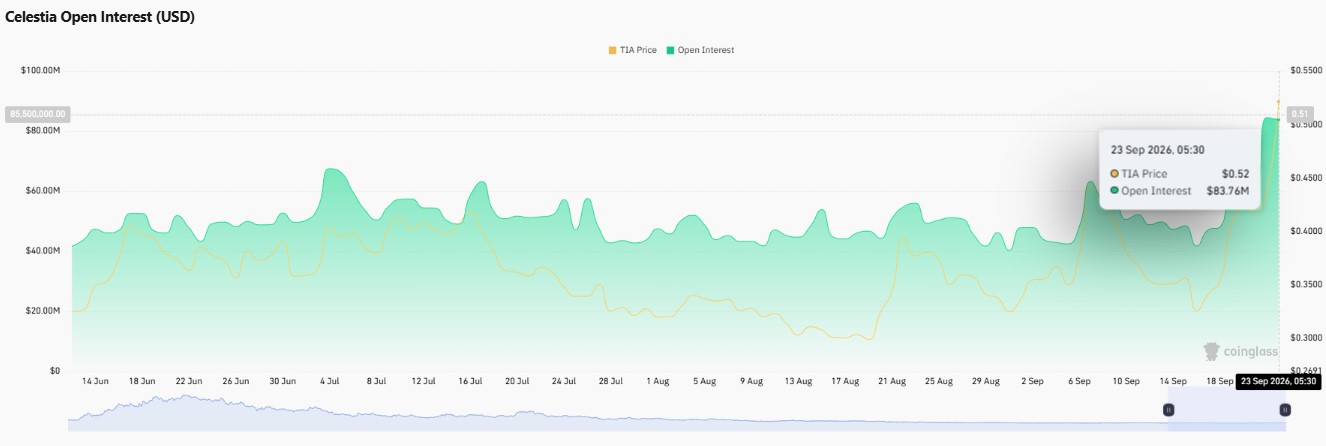1326x446 pixels.
Task: Click the tooltip Open Interest $83.76M value
Action: coord(1229,190)
